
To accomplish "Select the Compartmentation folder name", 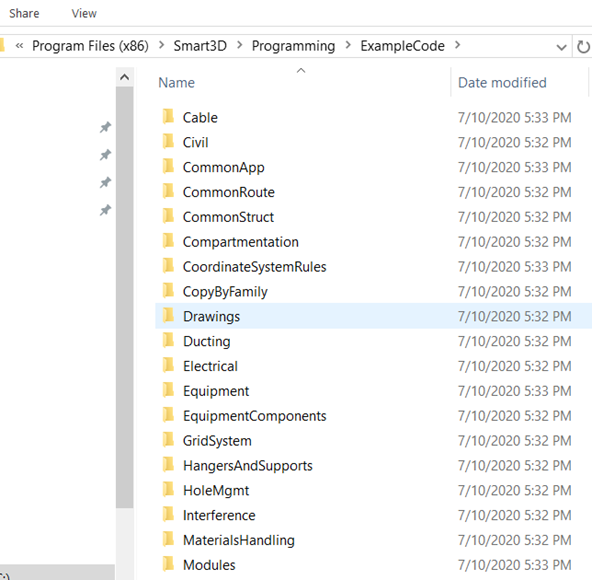I will pyautogui.click(x=240, y=242).
